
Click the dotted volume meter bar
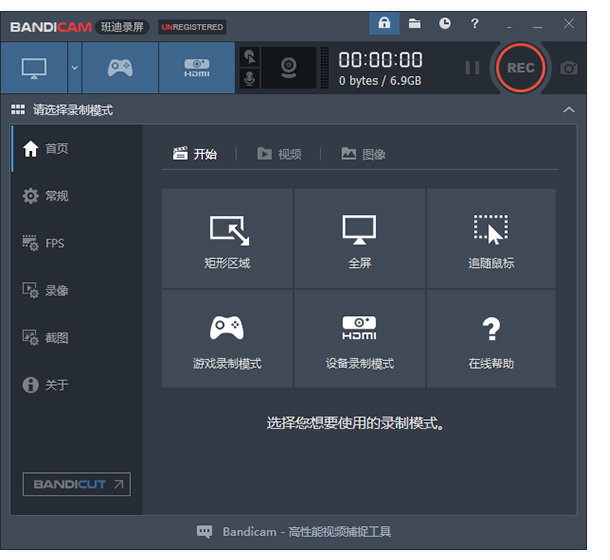pos(324,68)
